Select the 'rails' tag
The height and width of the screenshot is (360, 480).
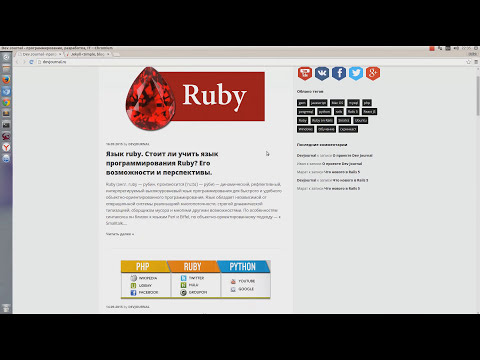[x=339, y=112]
